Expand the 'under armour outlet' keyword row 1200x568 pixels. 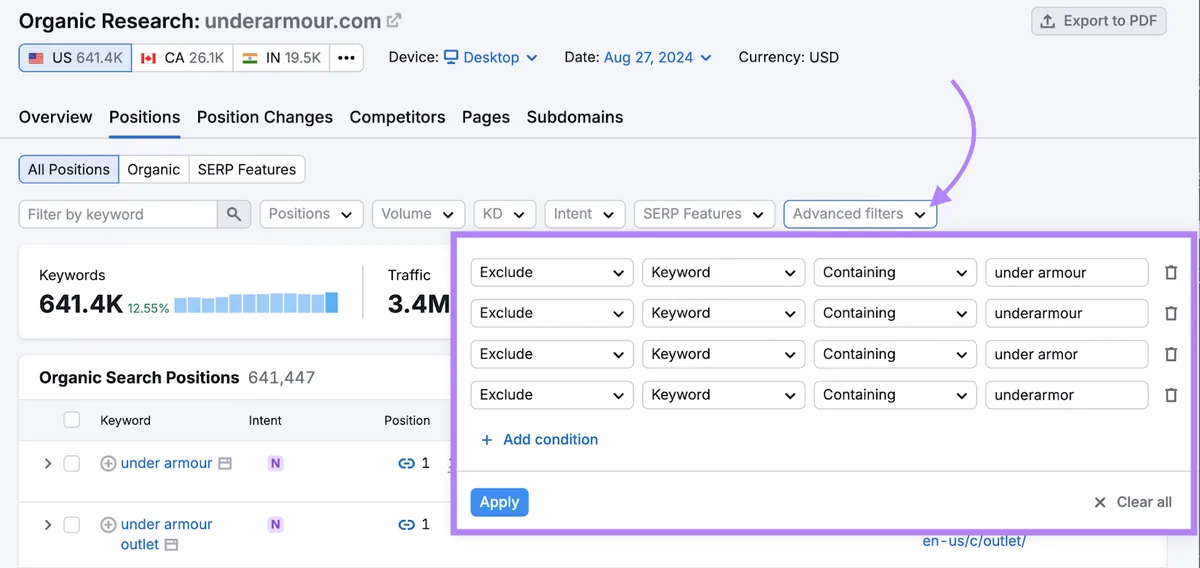click(x=47, y=524)
